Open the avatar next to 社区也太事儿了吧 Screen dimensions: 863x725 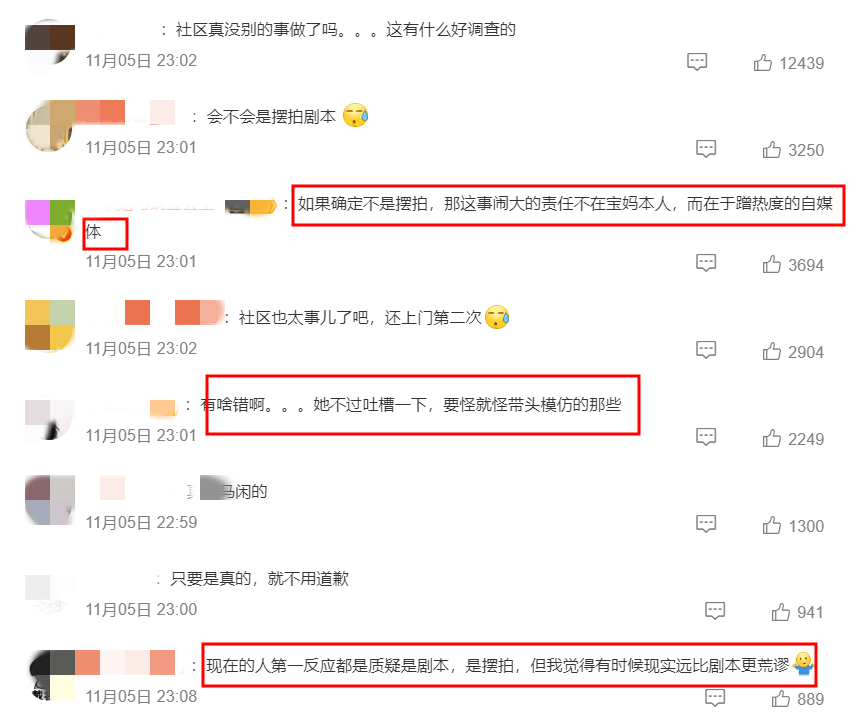(50, 325)
